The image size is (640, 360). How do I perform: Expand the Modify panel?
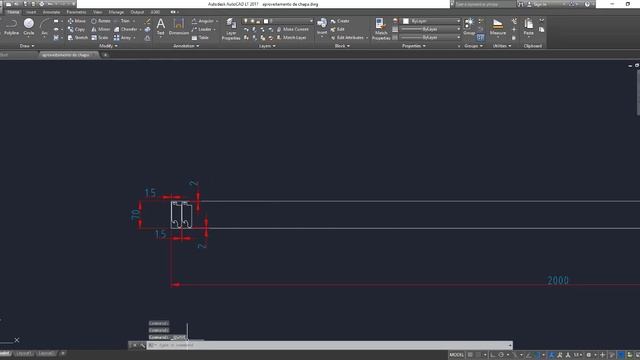coord(108,46)
